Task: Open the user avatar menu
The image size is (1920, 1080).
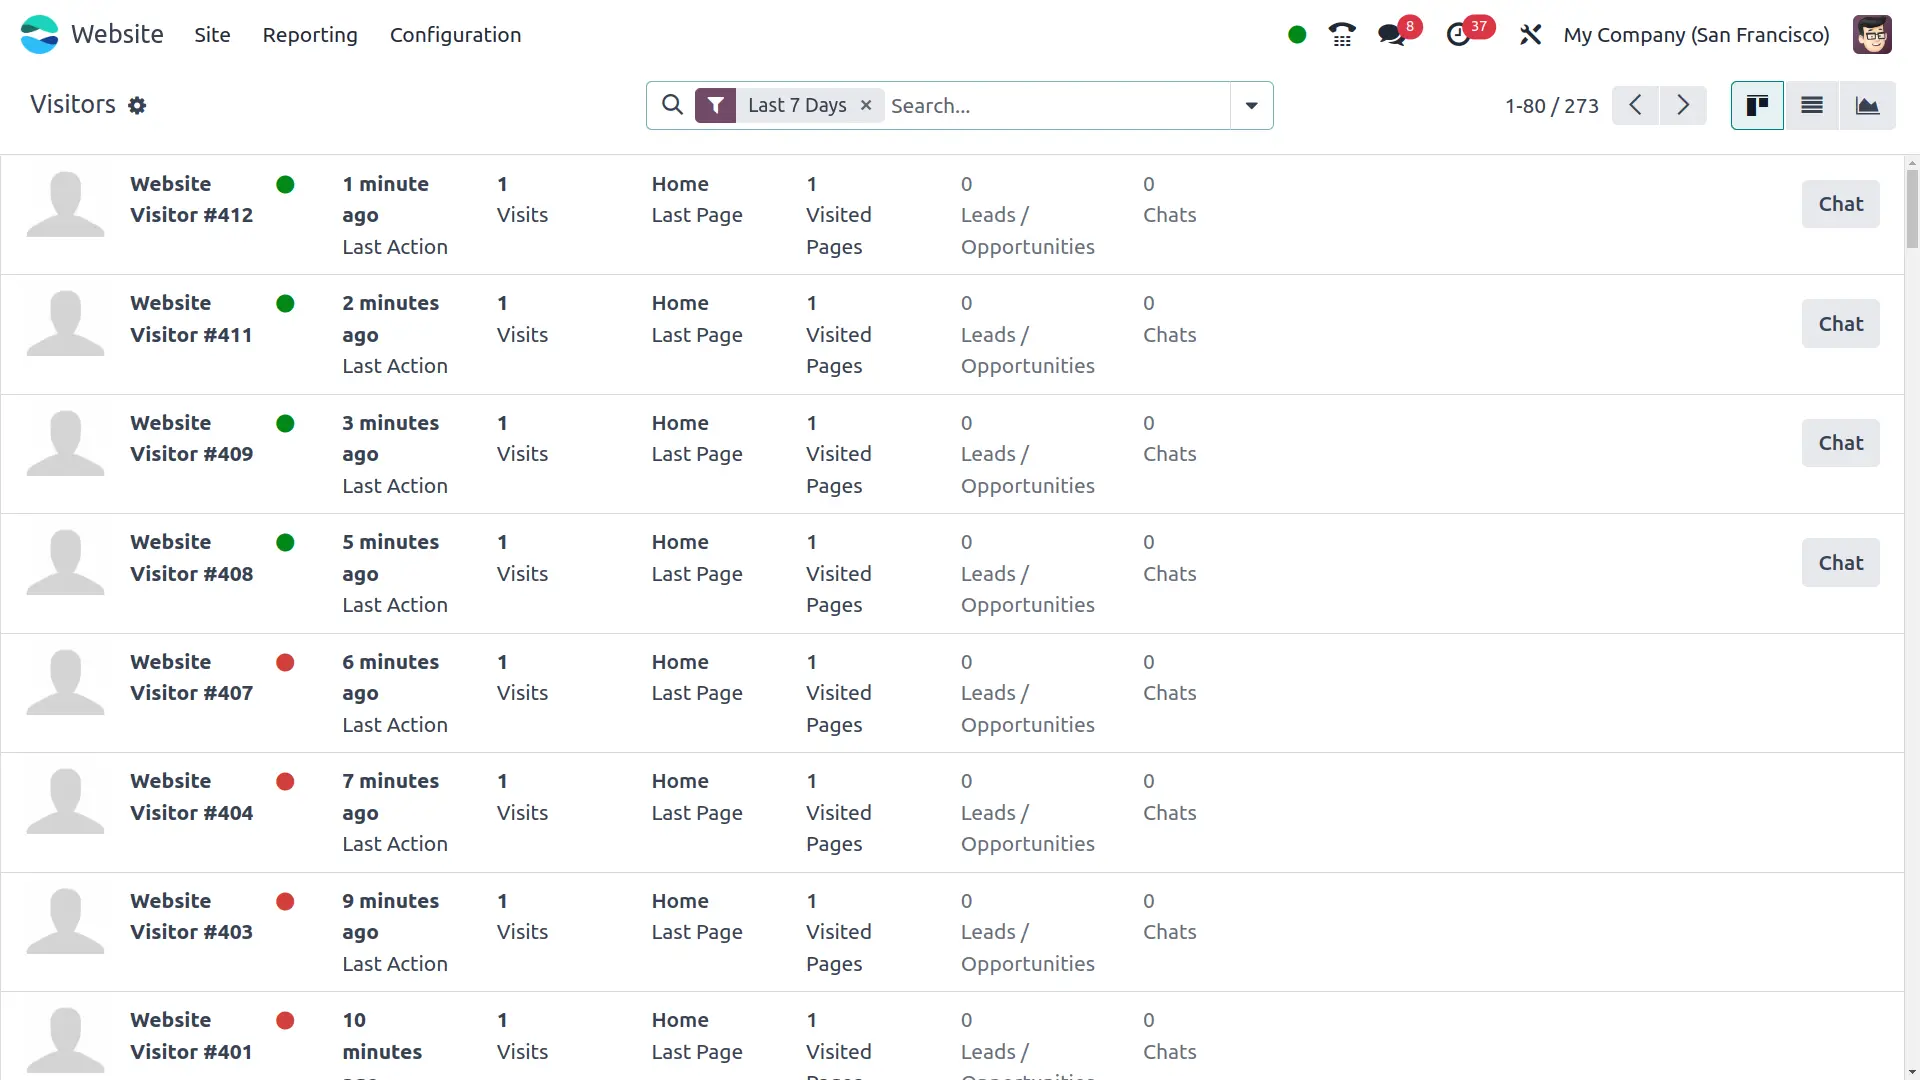Action: (1871, 35)
